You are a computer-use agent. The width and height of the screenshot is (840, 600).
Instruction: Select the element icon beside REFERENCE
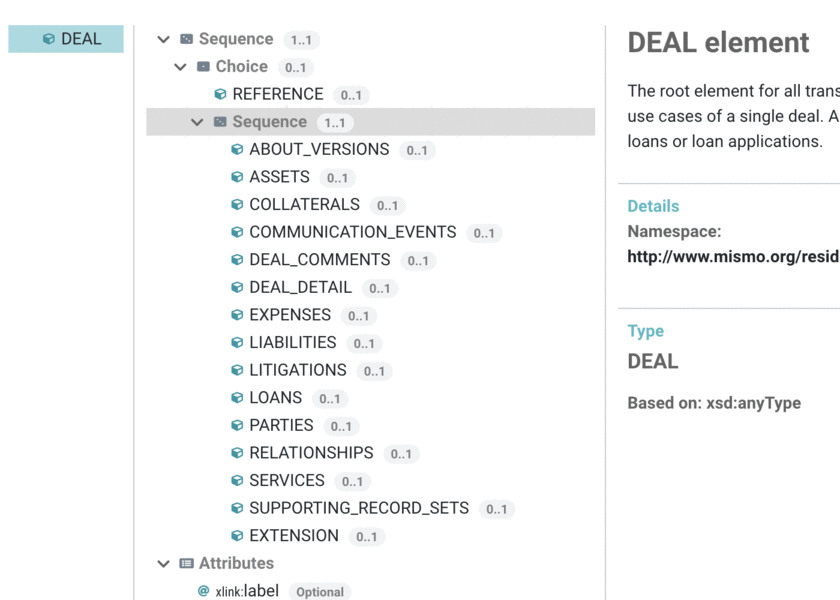click(x=219, y=94)
